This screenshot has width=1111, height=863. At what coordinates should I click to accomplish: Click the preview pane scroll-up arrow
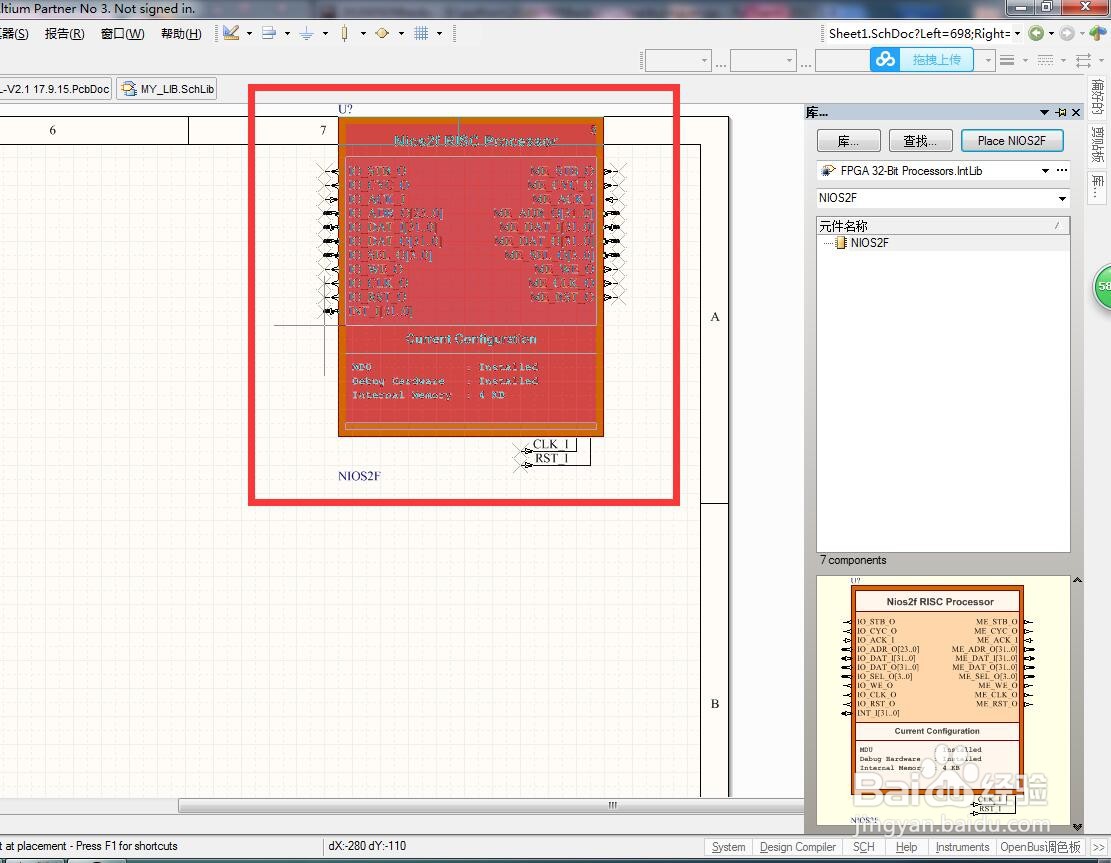tap(1078, 580)
